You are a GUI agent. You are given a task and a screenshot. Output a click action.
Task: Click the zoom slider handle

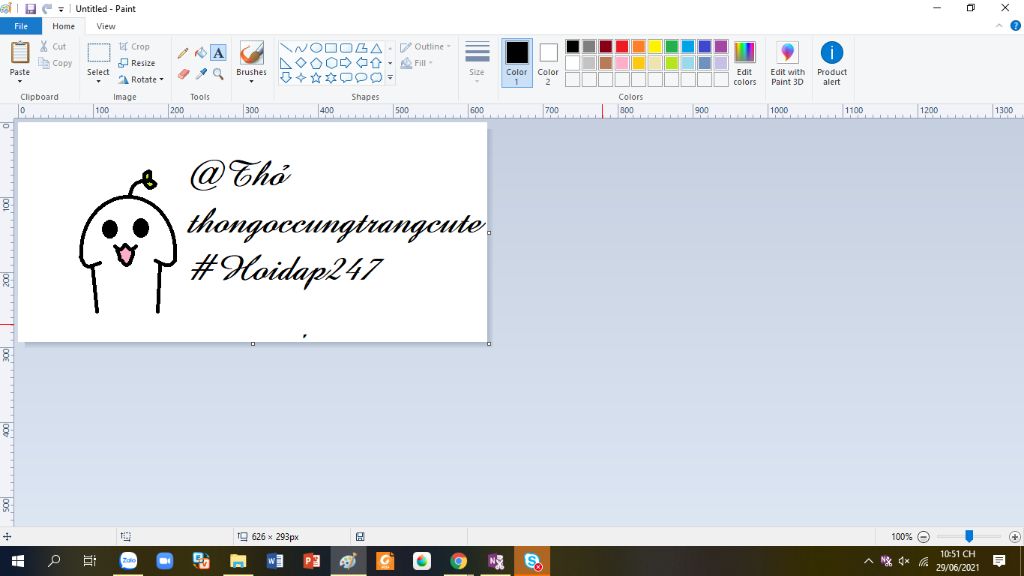969,536
